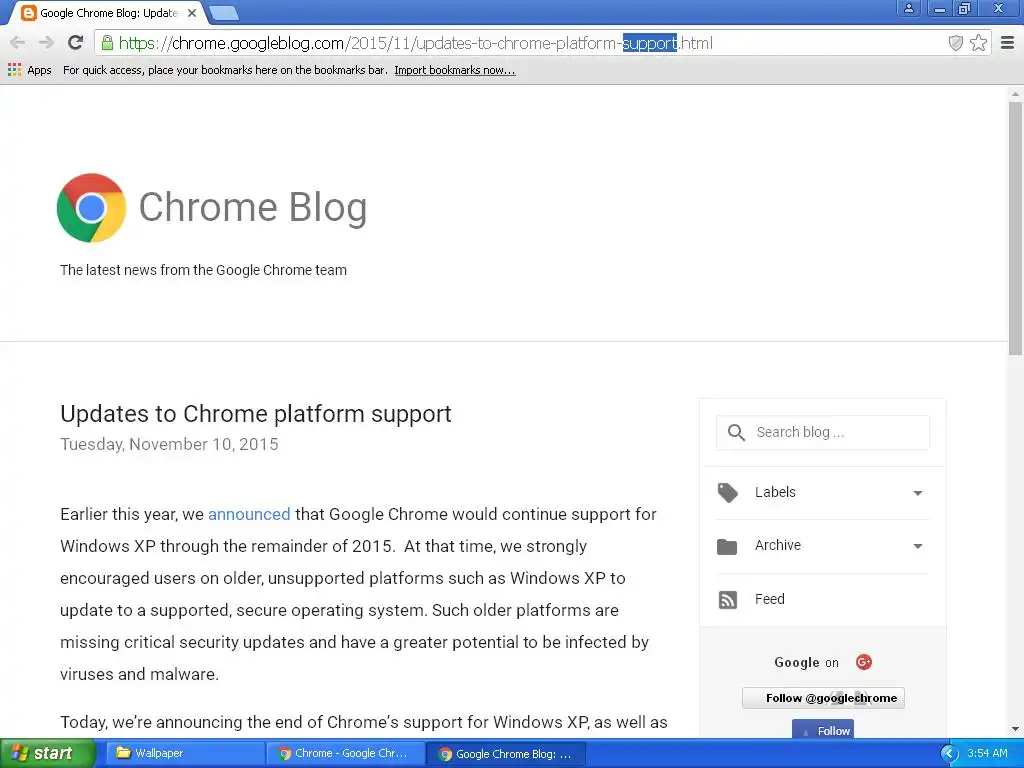Click 'The latest news from the Google Chrome team'
Screen dimensions: 1024x768
[203, 270]
